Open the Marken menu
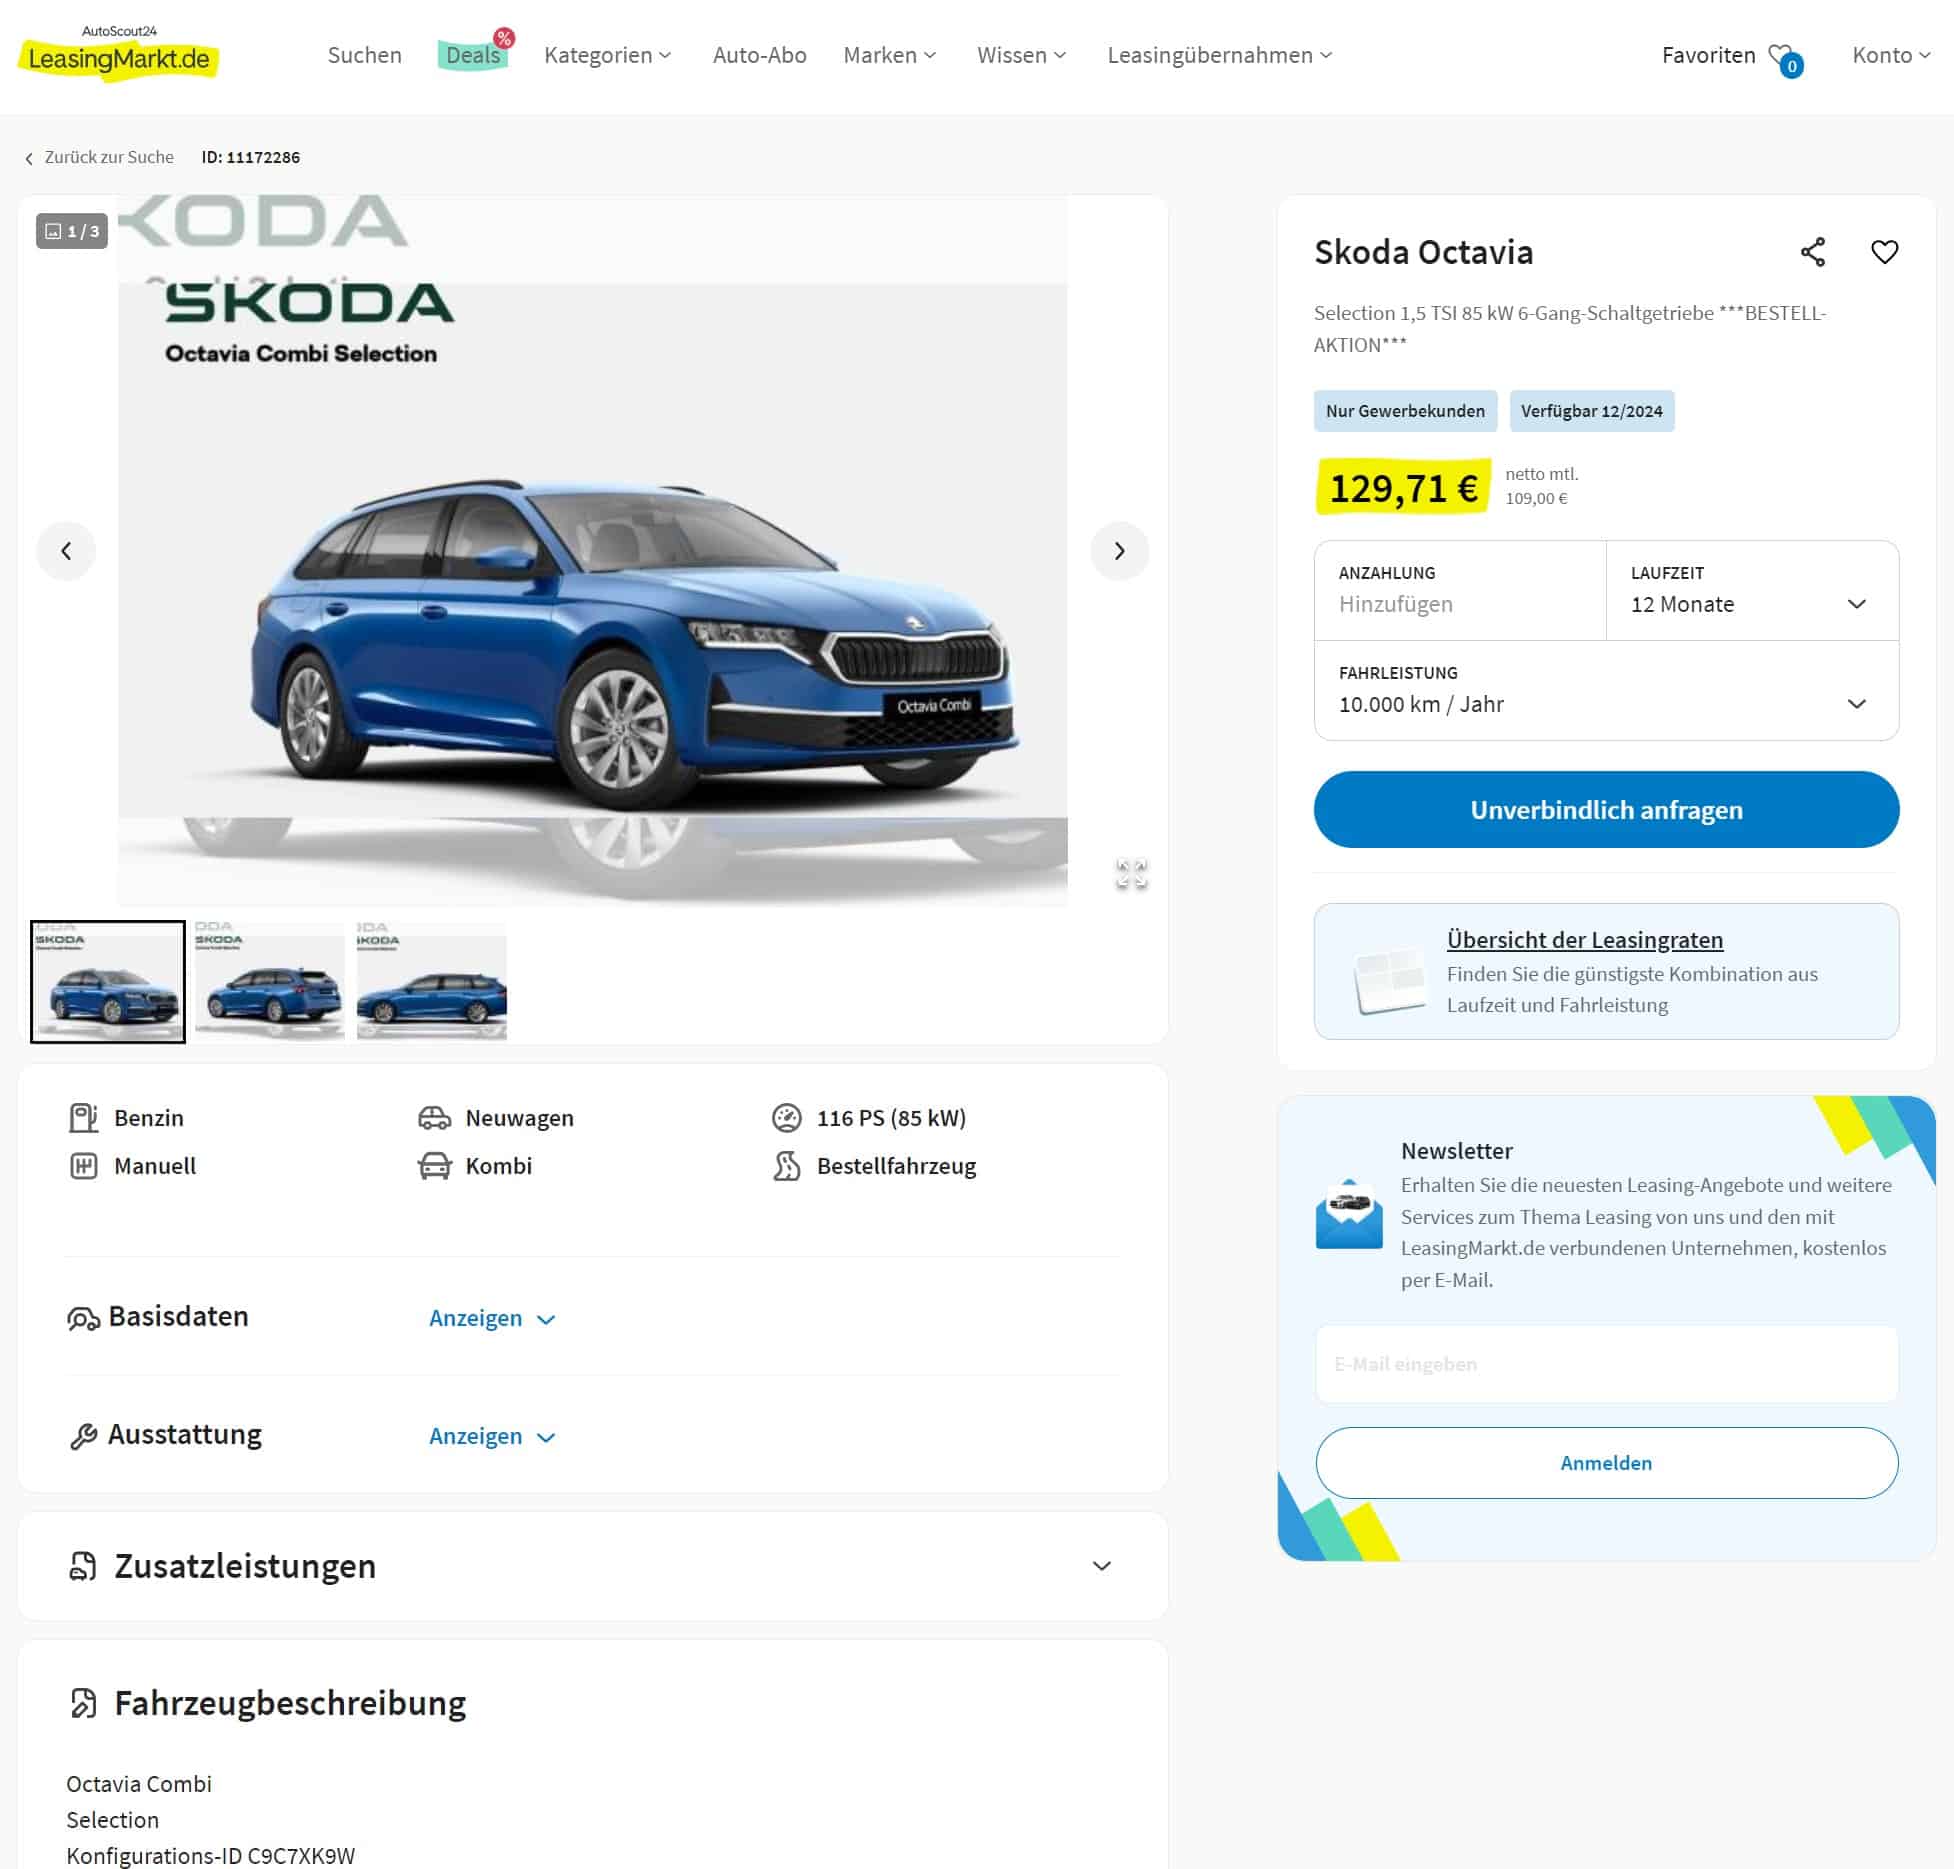 tap(889, 55)
